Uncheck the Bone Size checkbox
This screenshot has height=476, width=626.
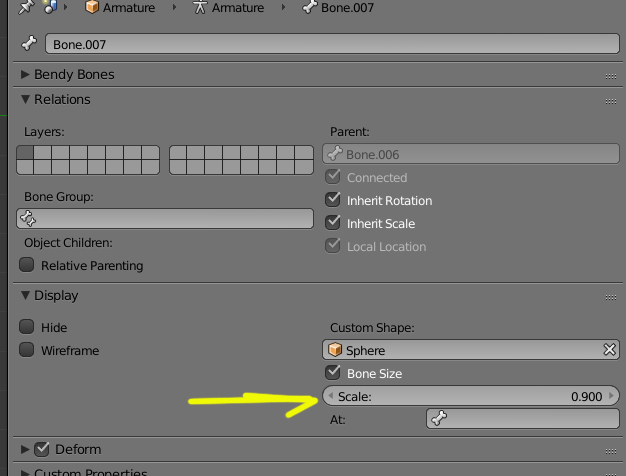coord(333,373)
